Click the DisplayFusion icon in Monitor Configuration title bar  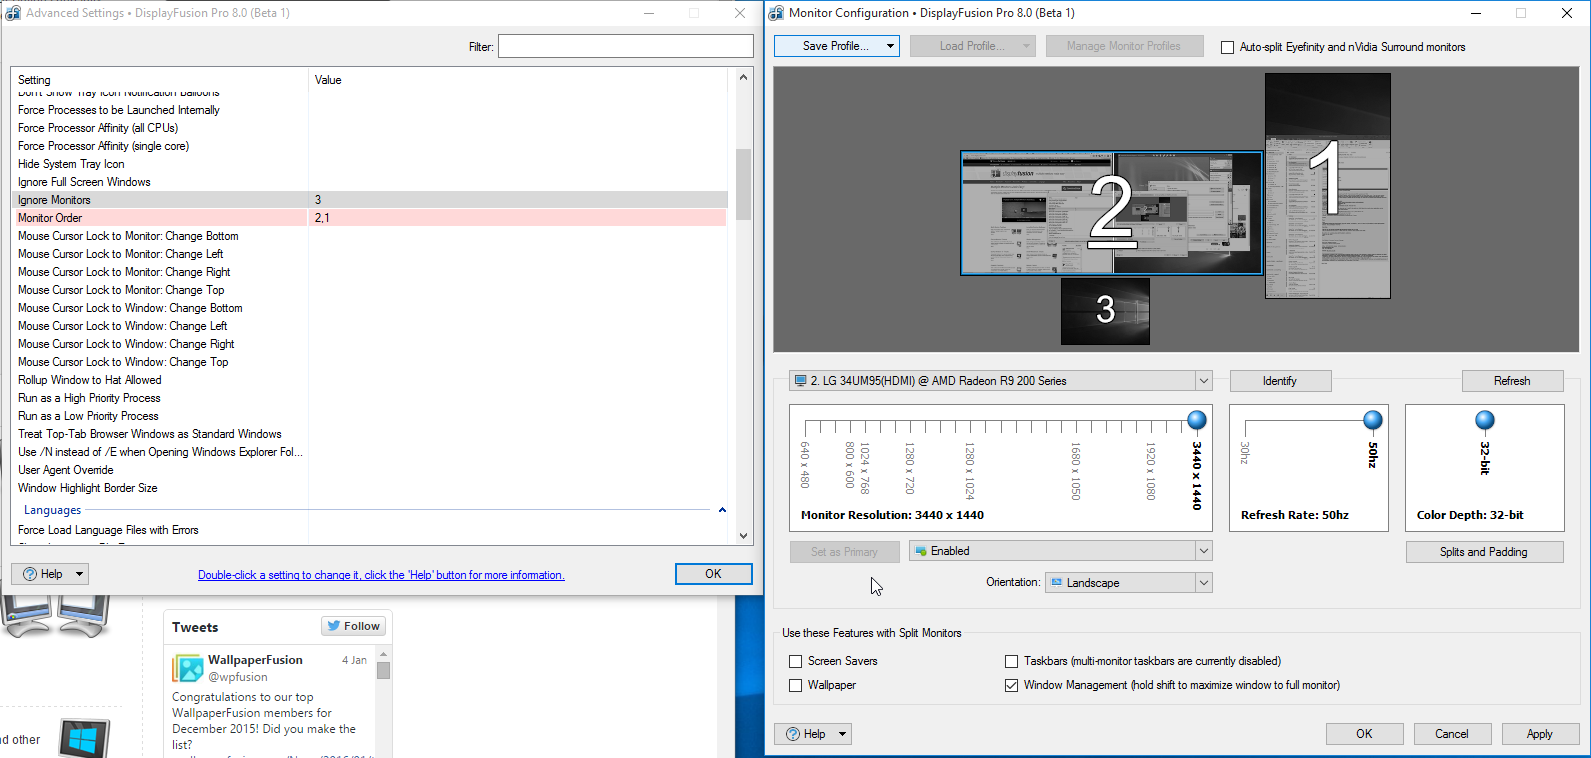tap(776, 13)
